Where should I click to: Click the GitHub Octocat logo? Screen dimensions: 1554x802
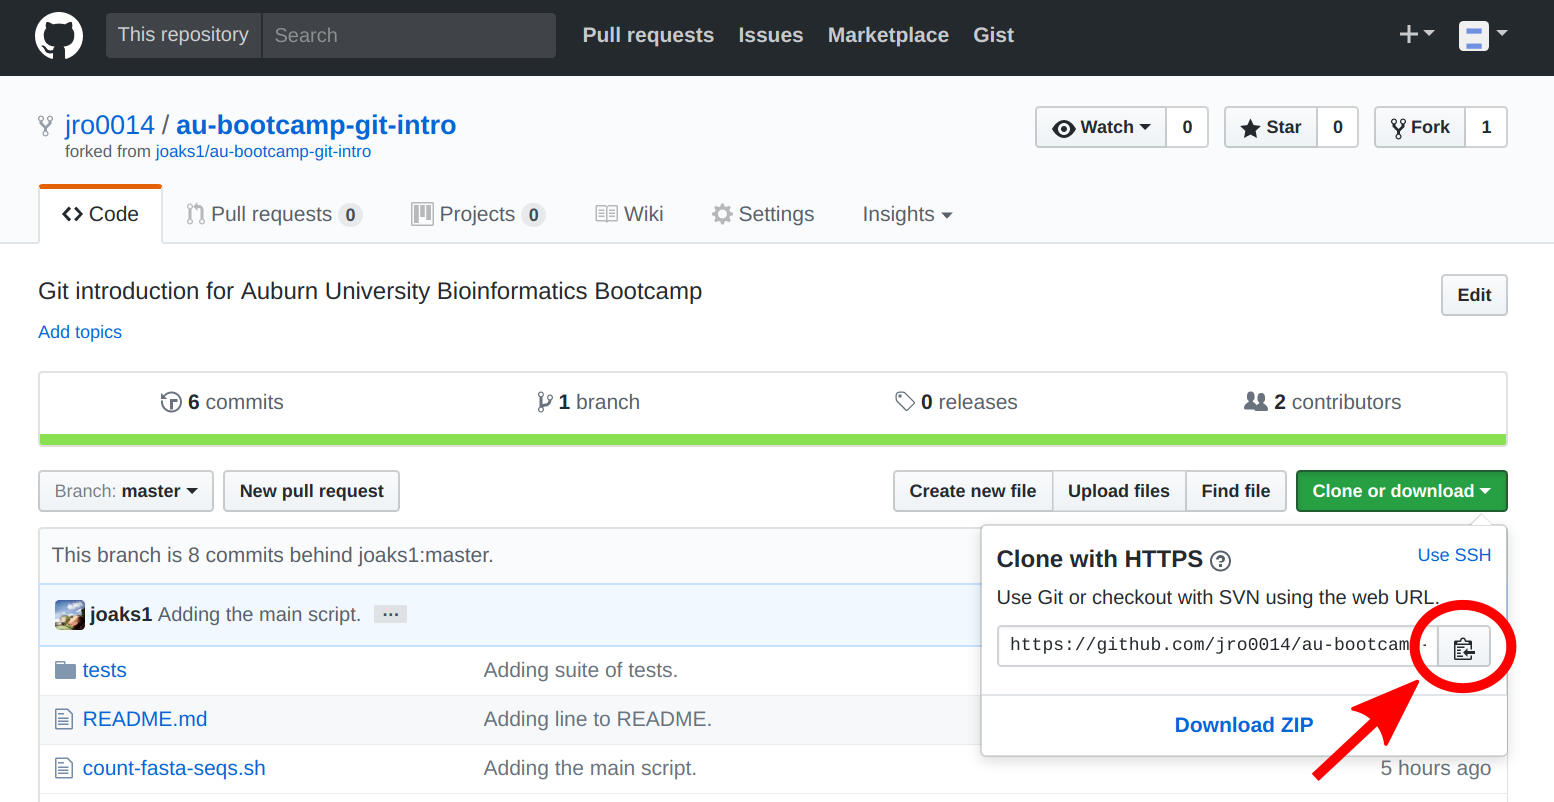[x=59, y=36]
